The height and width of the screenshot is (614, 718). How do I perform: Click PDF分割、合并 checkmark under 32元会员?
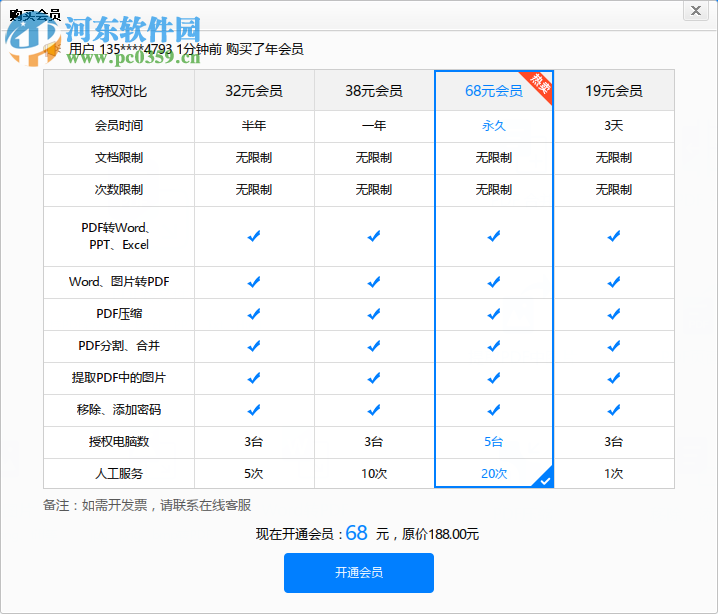tap(254, 346)
